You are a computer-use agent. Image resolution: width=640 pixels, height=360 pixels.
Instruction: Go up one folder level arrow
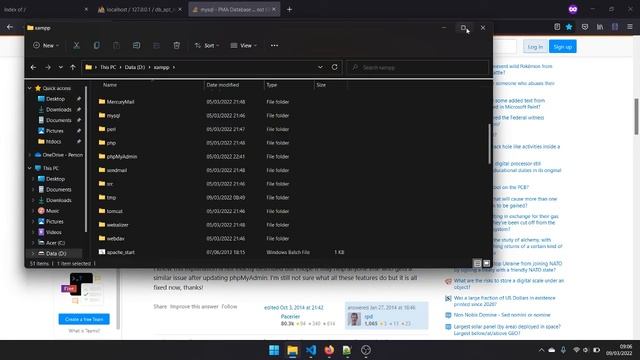73,67
